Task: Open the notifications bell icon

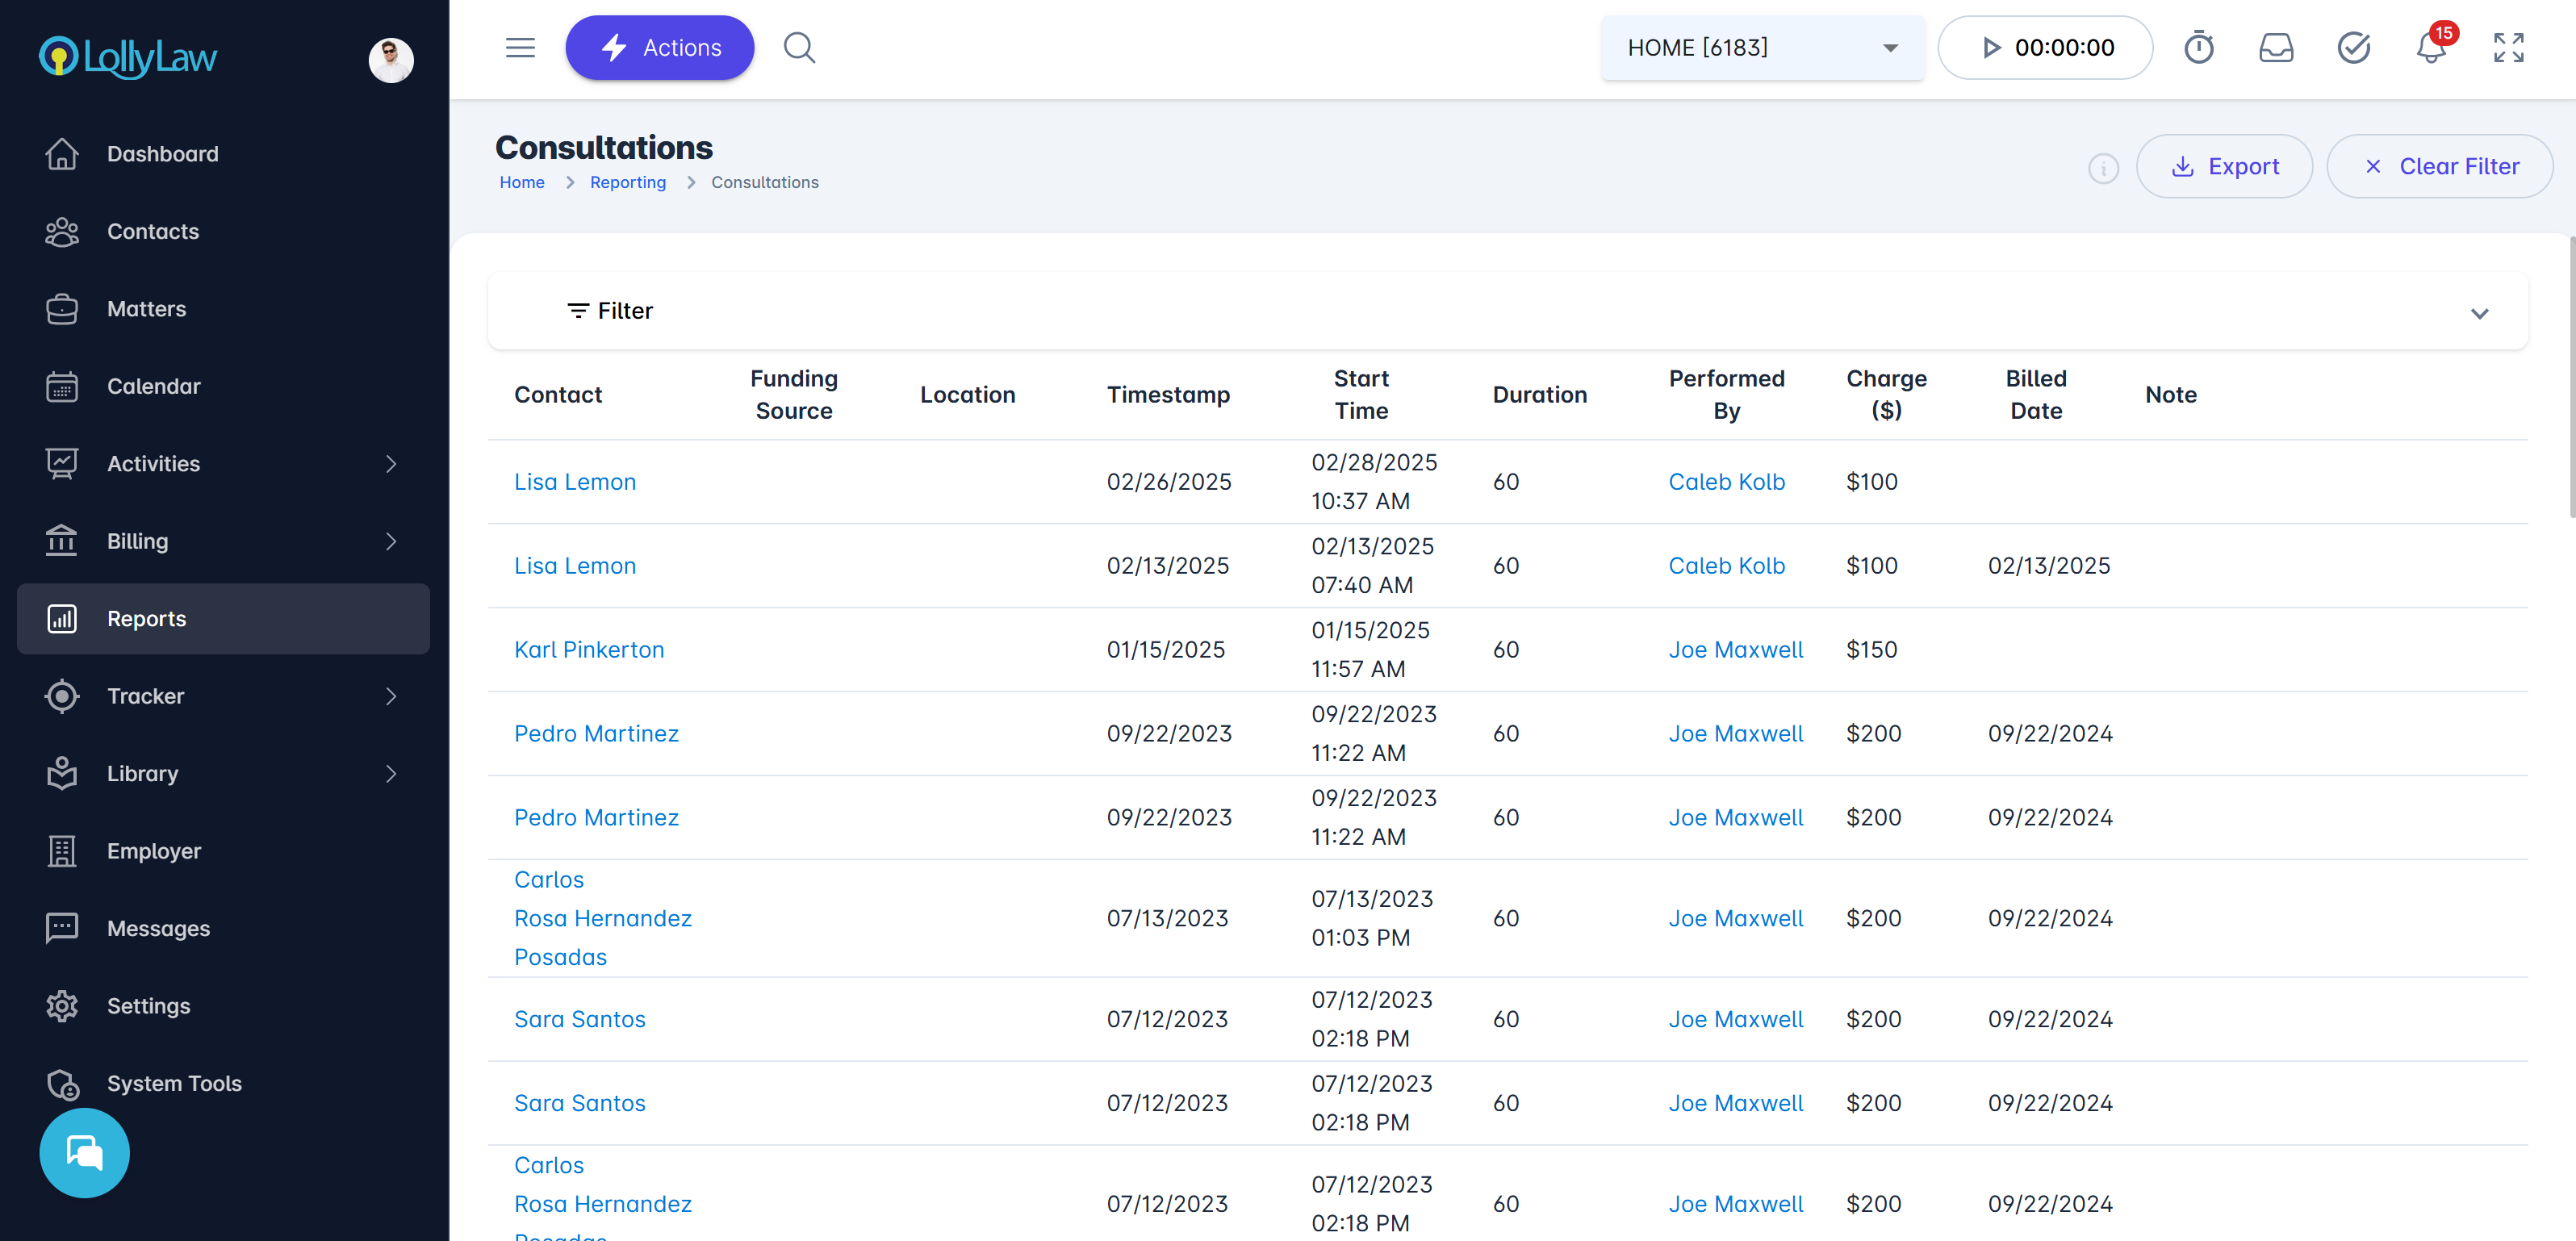Action: pyautogui.click(x=2430, y=48)
